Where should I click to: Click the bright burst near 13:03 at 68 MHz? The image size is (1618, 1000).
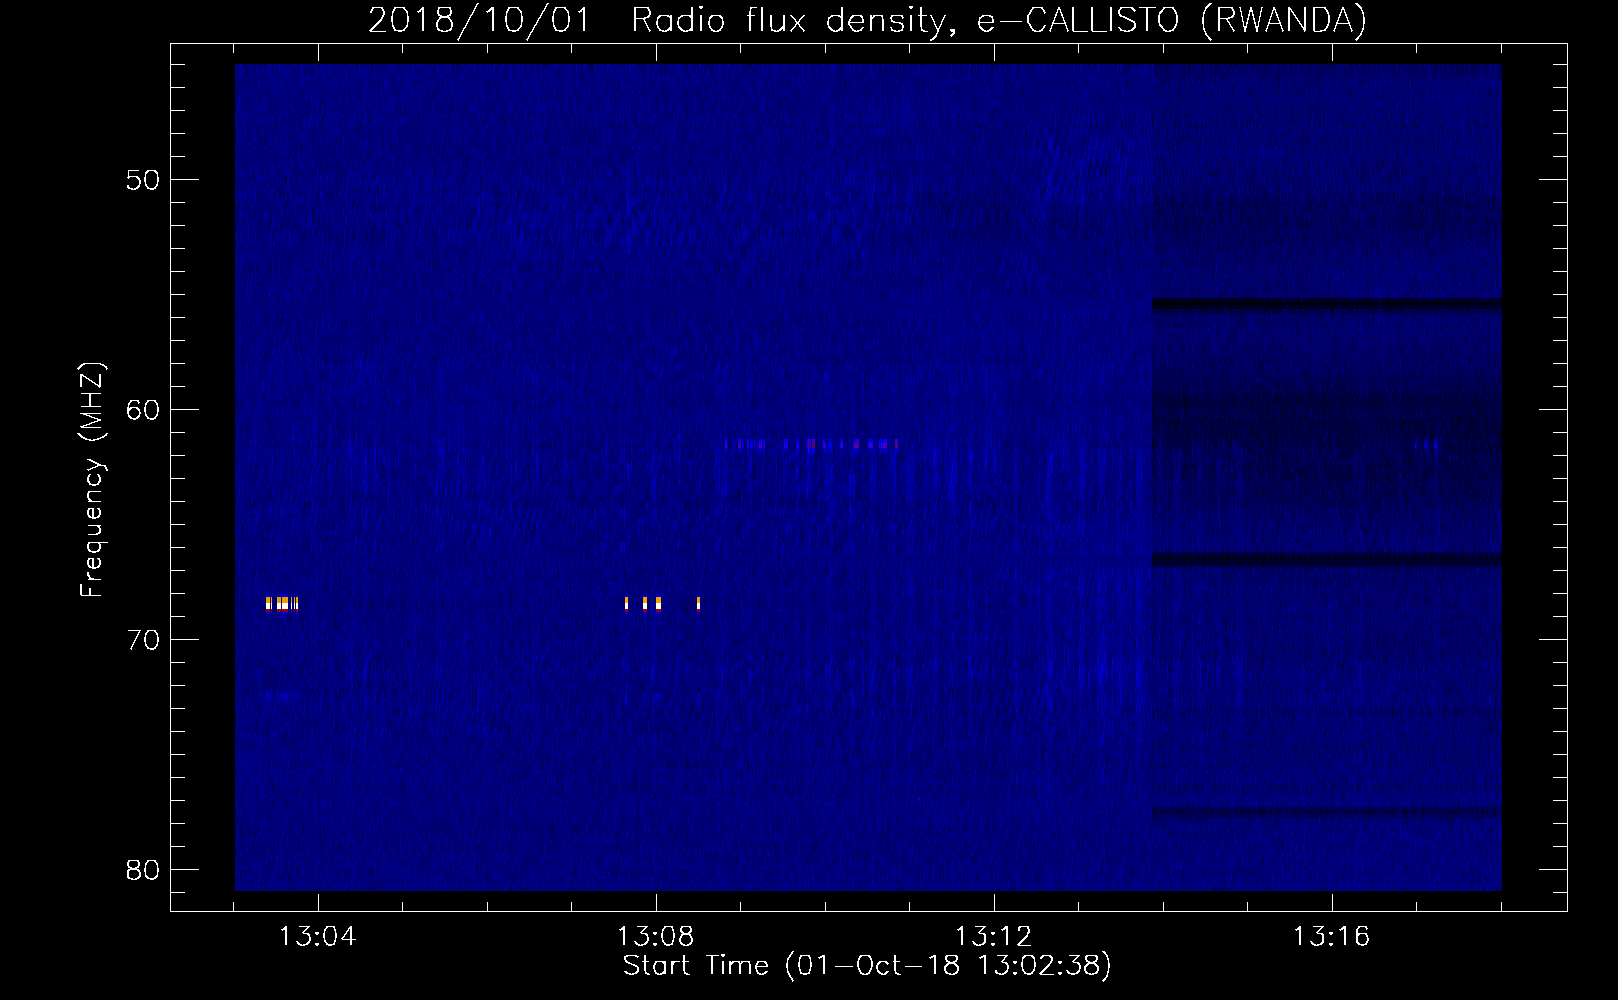pyautogui.click(x=282, y=603)
